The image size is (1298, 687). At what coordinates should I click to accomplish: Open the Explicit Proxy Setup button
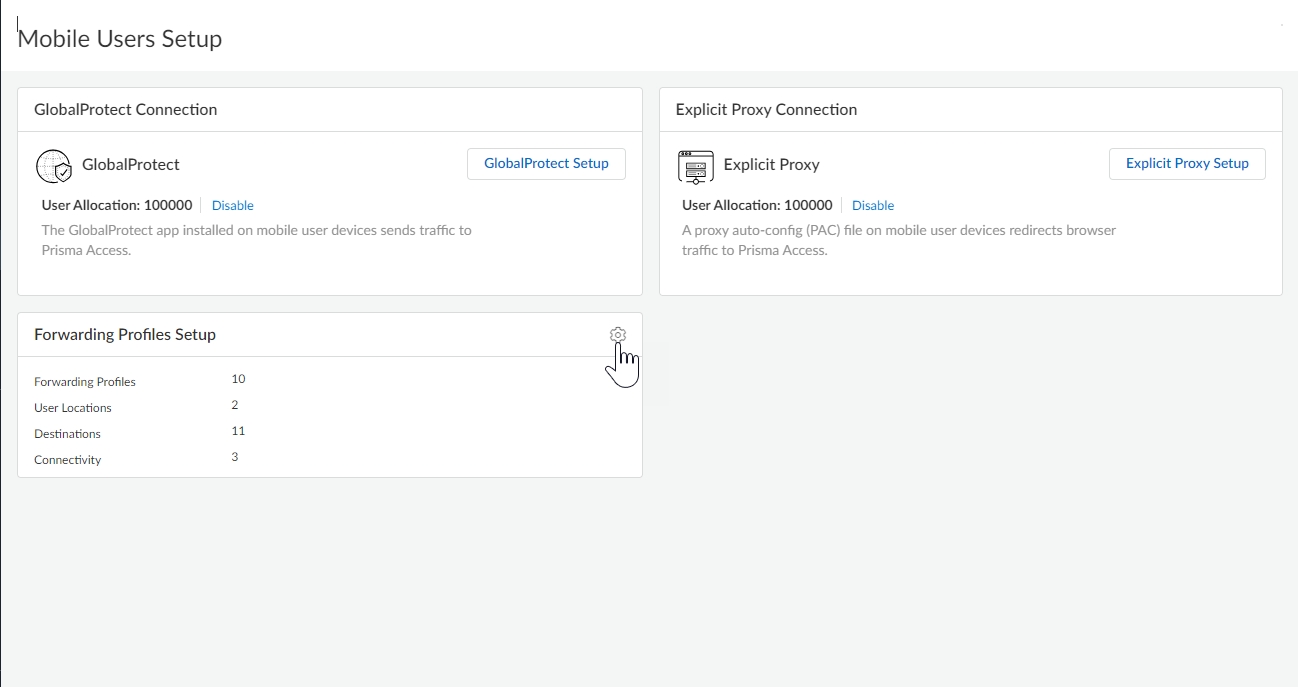[x=1187, y=164]
